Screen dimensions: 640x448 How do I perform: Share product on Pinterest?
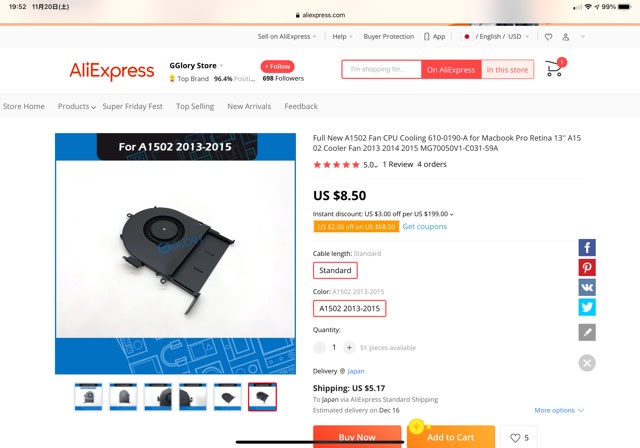[x=587, y=268]
